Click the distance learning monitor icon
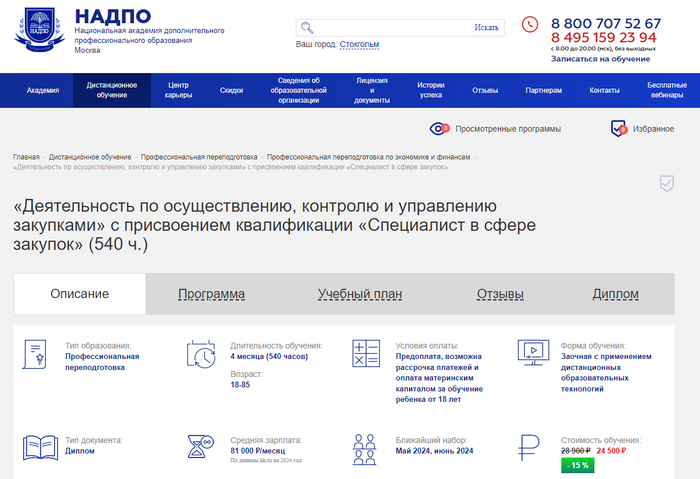The image size is (700, 479). 532,353
